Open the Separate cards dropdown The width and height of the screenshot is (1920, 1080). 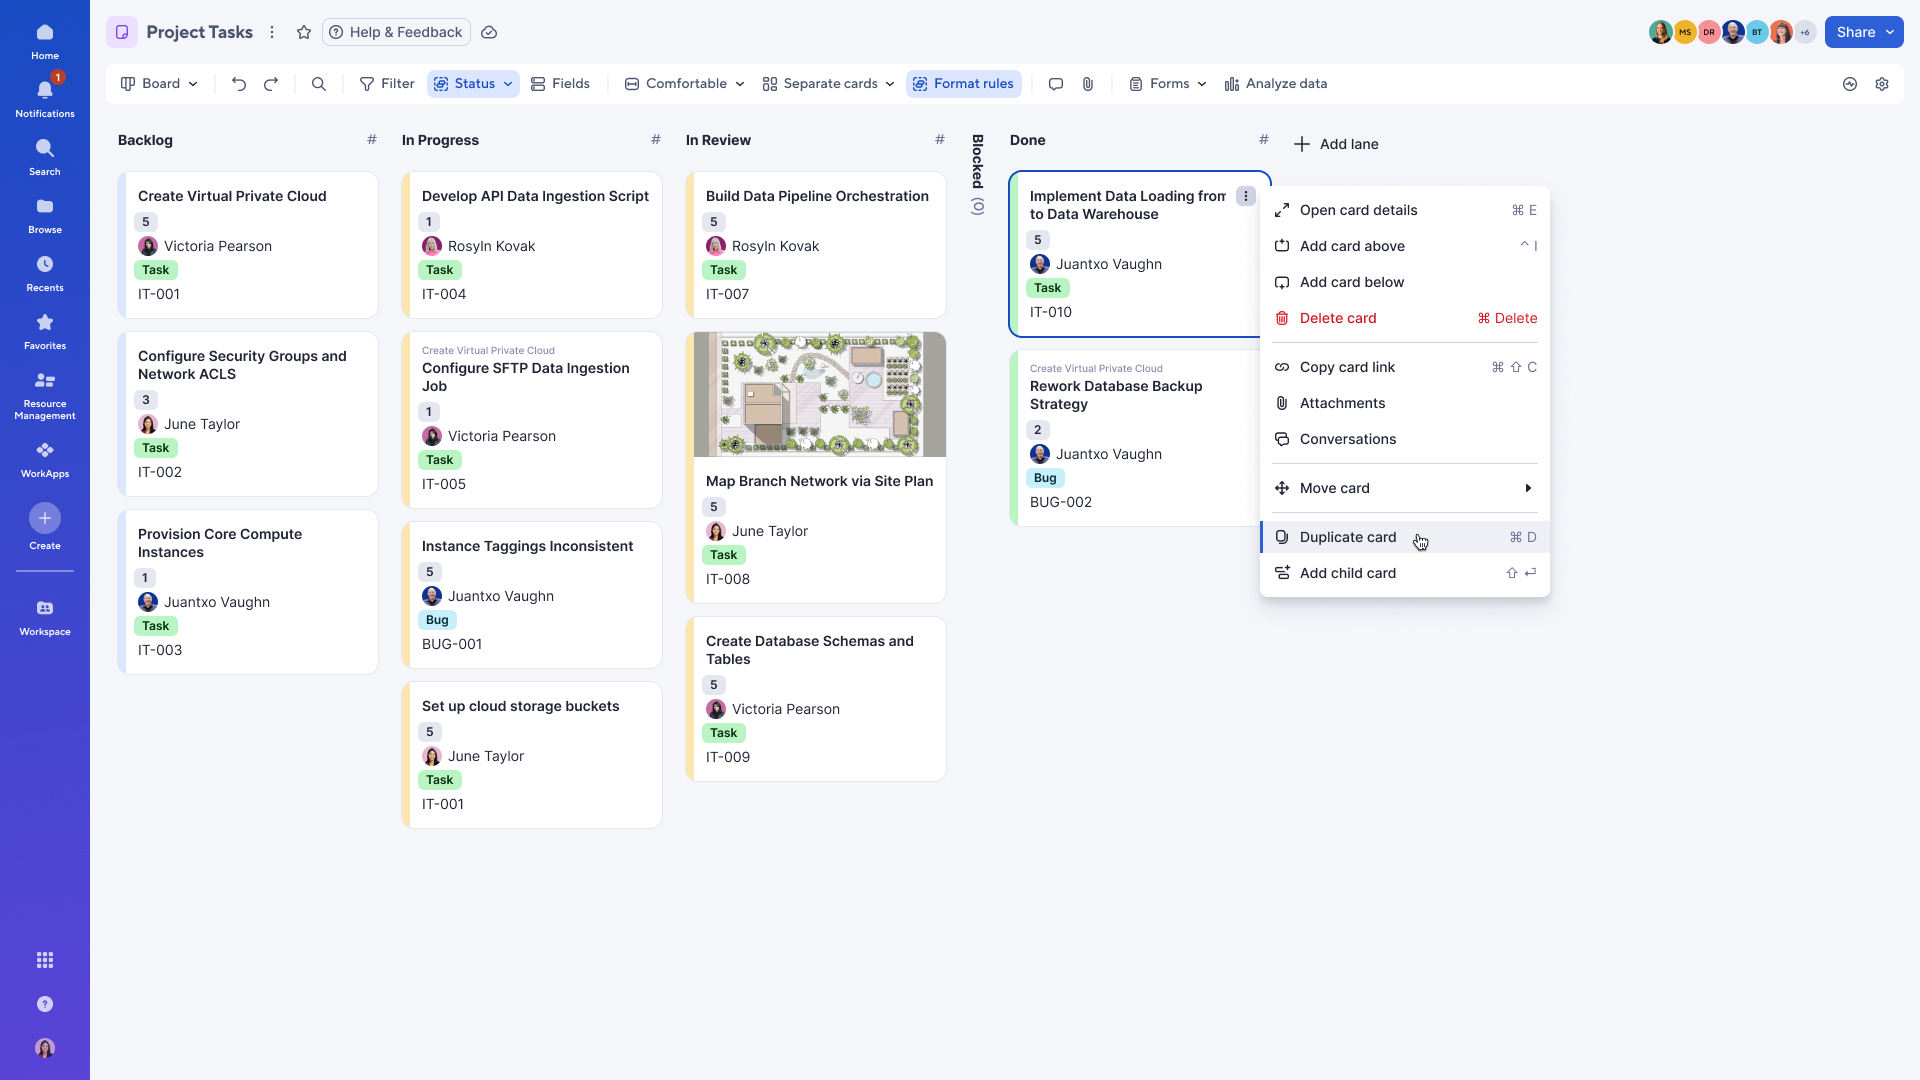pyautogui.click(x=827, y=84)
